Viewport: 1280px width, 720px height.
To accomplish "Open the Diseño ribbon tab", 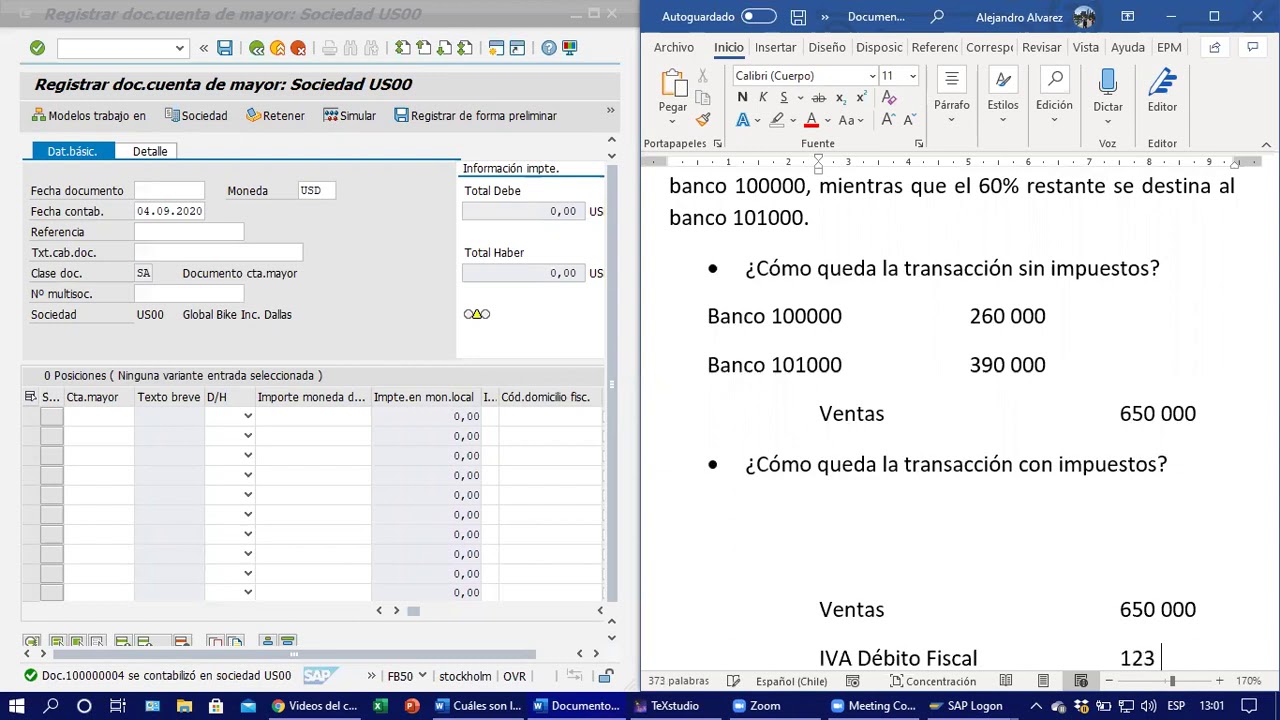I will 826,47.
